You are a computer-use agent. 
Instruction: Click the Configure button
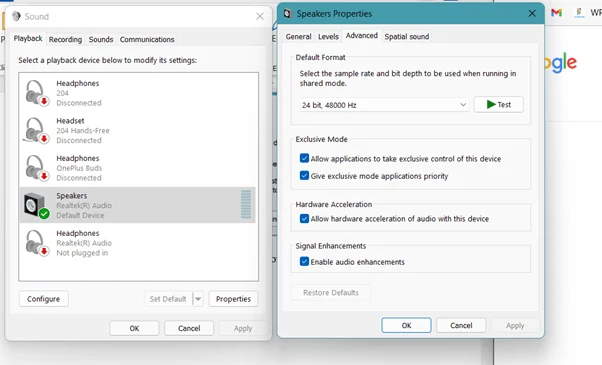coord(43,299)
